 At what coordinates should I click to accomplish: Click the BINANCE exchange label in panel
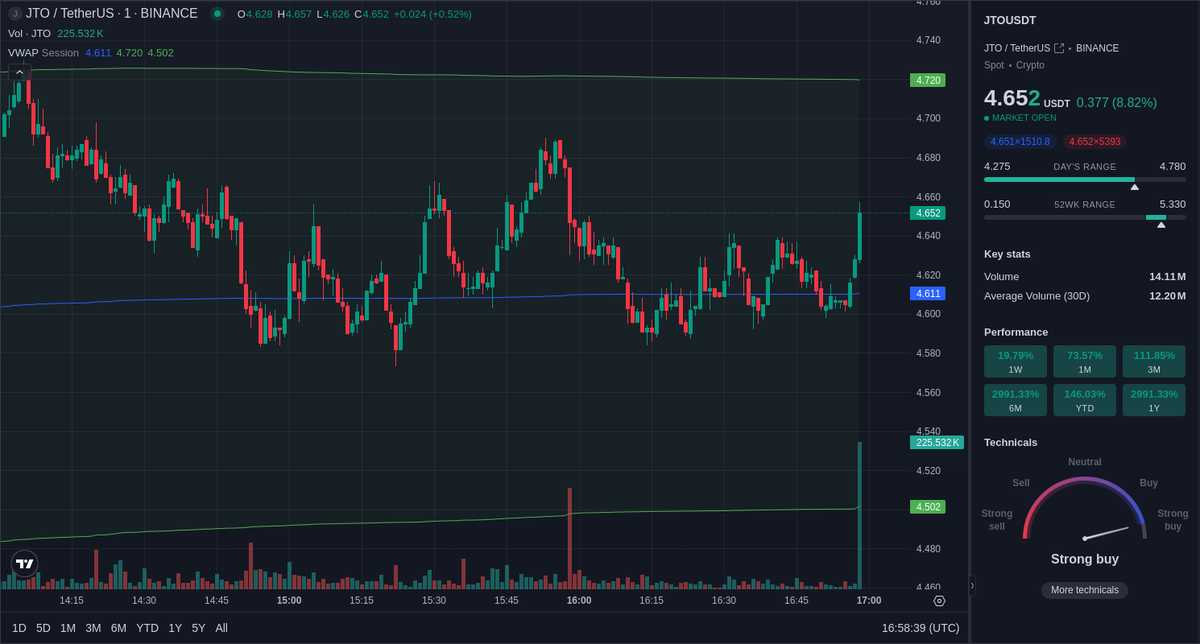[1097, 48]
